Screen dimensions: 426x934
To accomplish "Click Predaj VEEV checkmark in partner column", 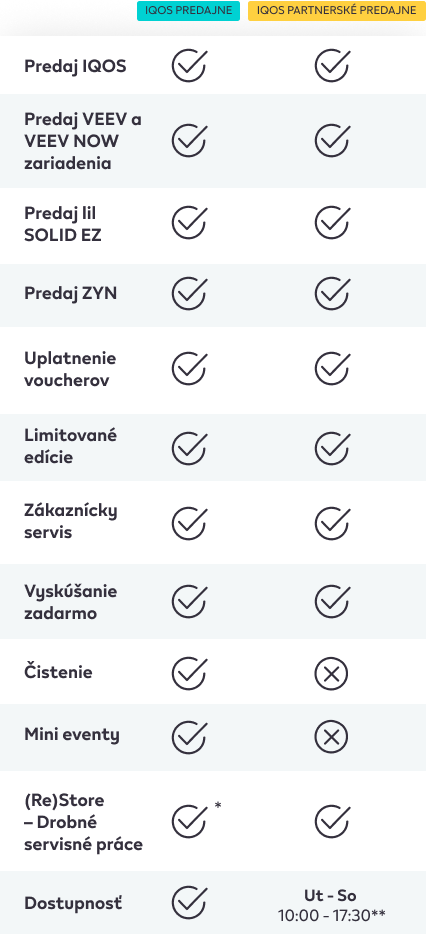I will pos(332,141).
